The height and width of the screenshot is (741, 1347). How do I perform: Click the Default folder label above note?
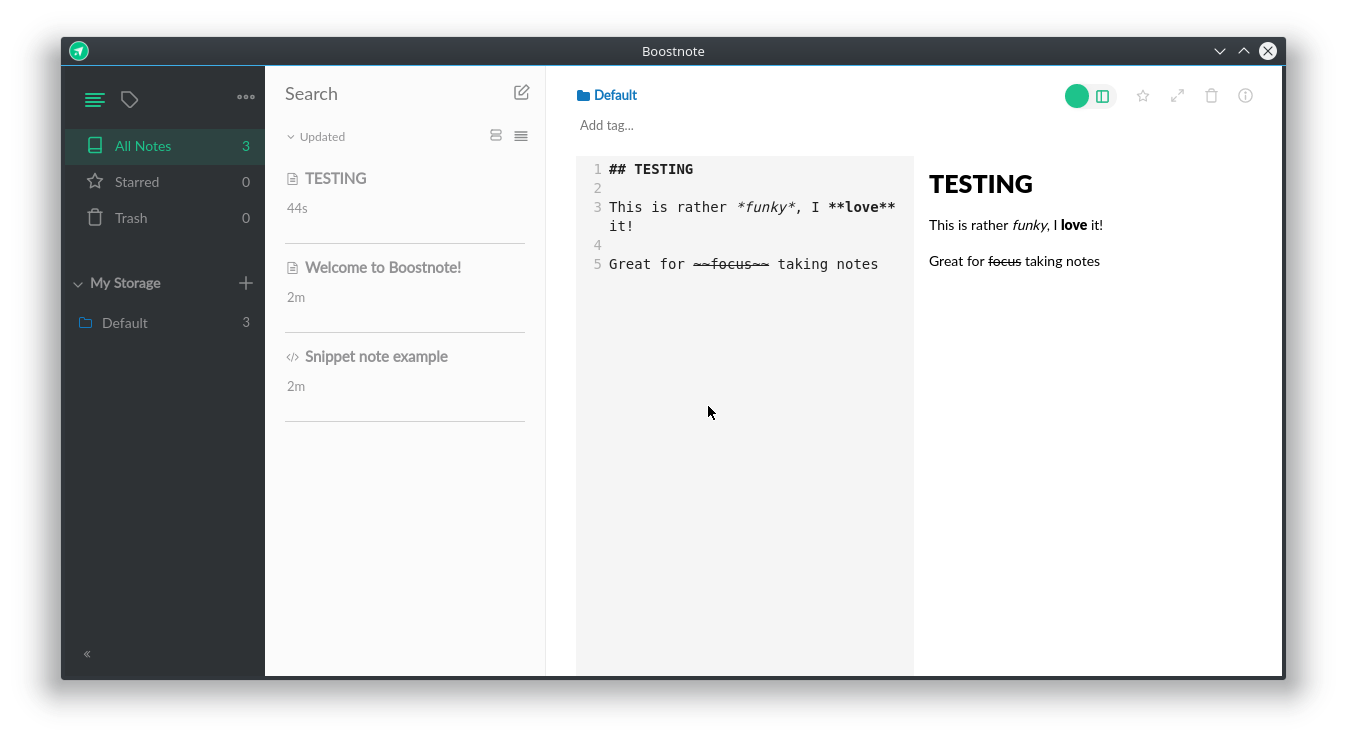coord(607,95)
